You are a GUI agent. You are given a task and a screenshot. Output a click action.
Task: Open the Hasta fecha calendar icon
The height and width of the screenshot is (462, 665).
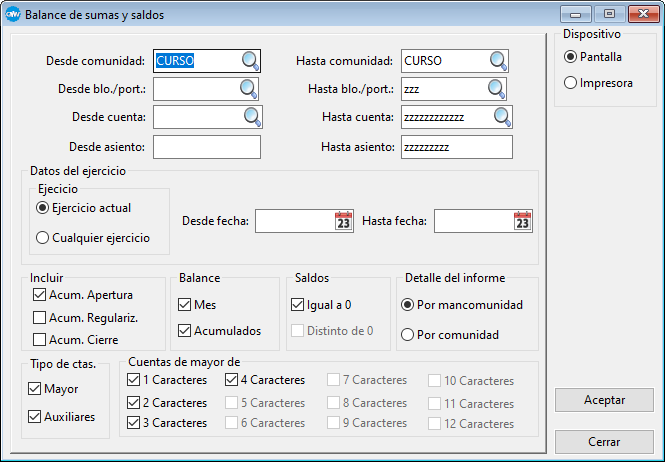[x=522, y=221]
